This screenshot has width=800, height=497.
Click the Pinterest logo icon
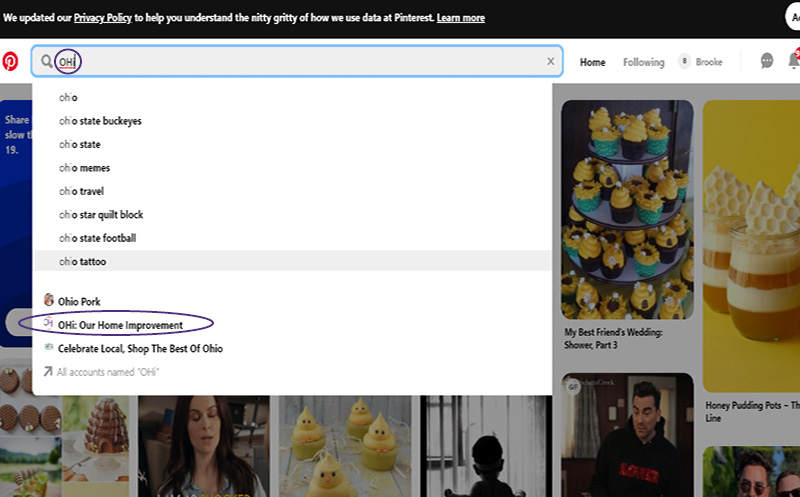tap(10, 61)
